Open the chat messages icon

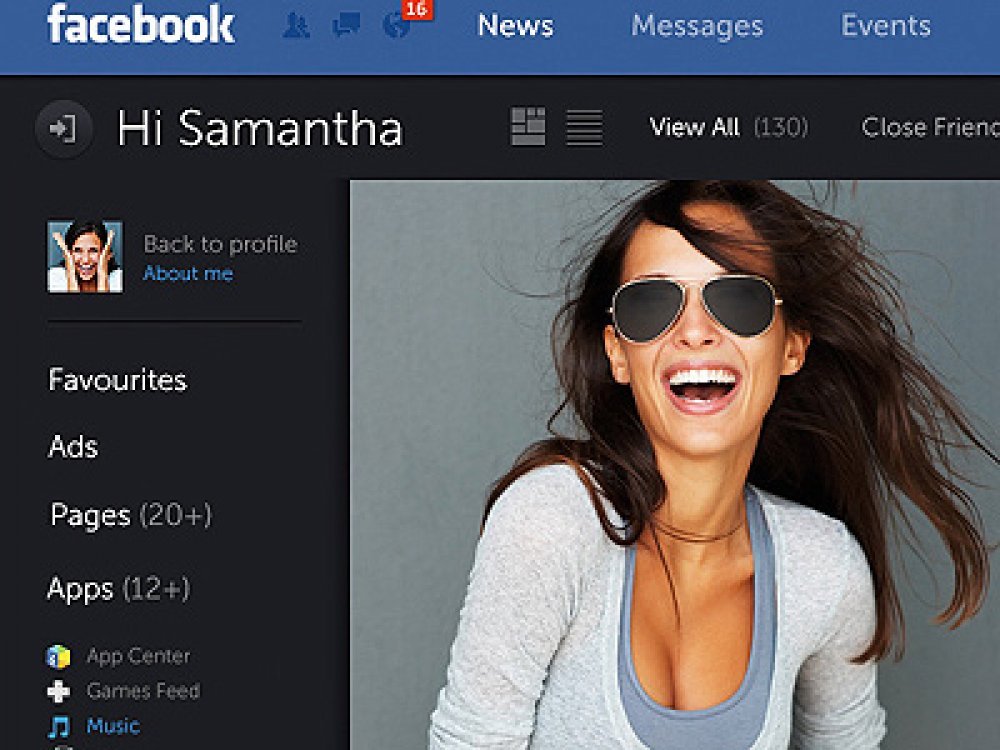[x=346, y=26]
